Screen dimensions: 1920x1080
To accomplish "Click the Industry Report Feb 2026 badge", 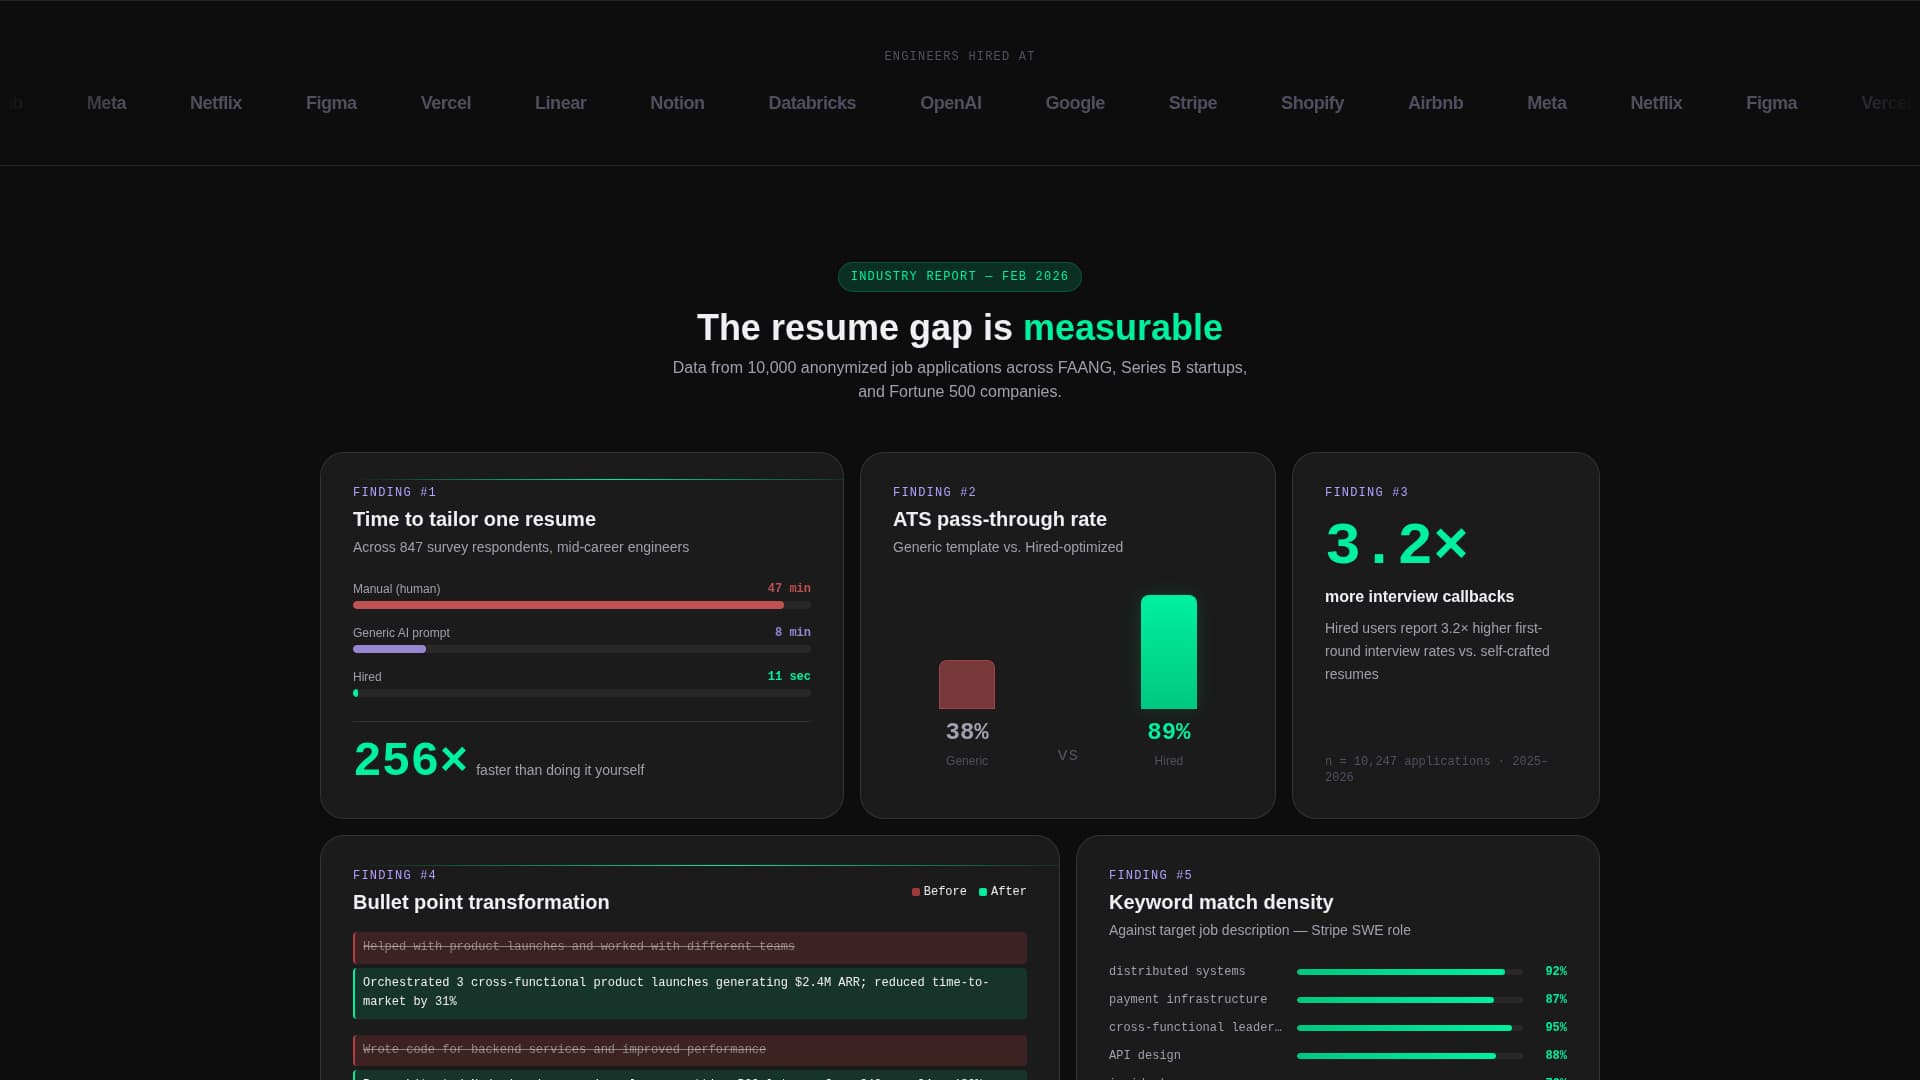I will click(x=959, y=276).
